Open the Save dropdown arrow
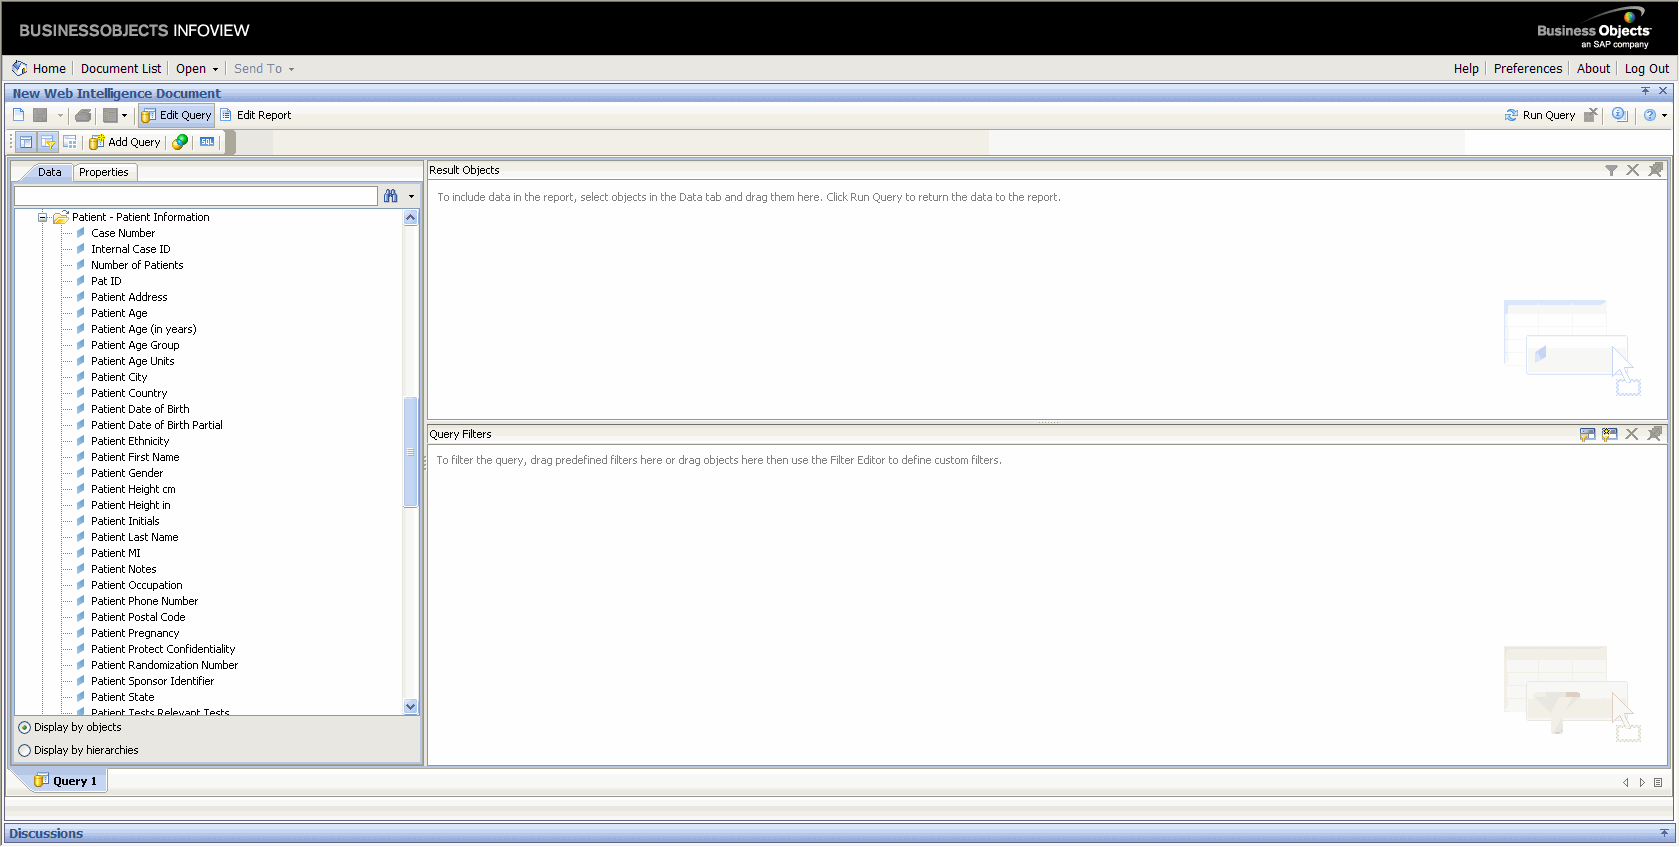The image size is (1680, 847). [60, 116]
